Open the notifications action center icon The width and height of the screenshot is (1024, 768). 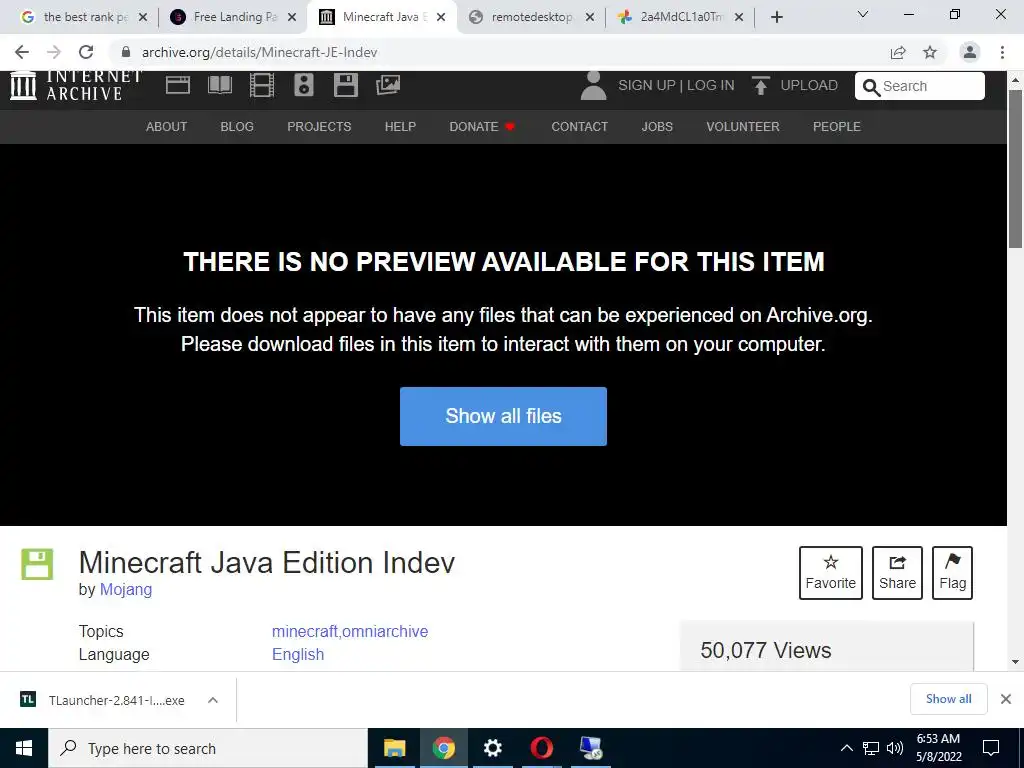click(991, 748)
